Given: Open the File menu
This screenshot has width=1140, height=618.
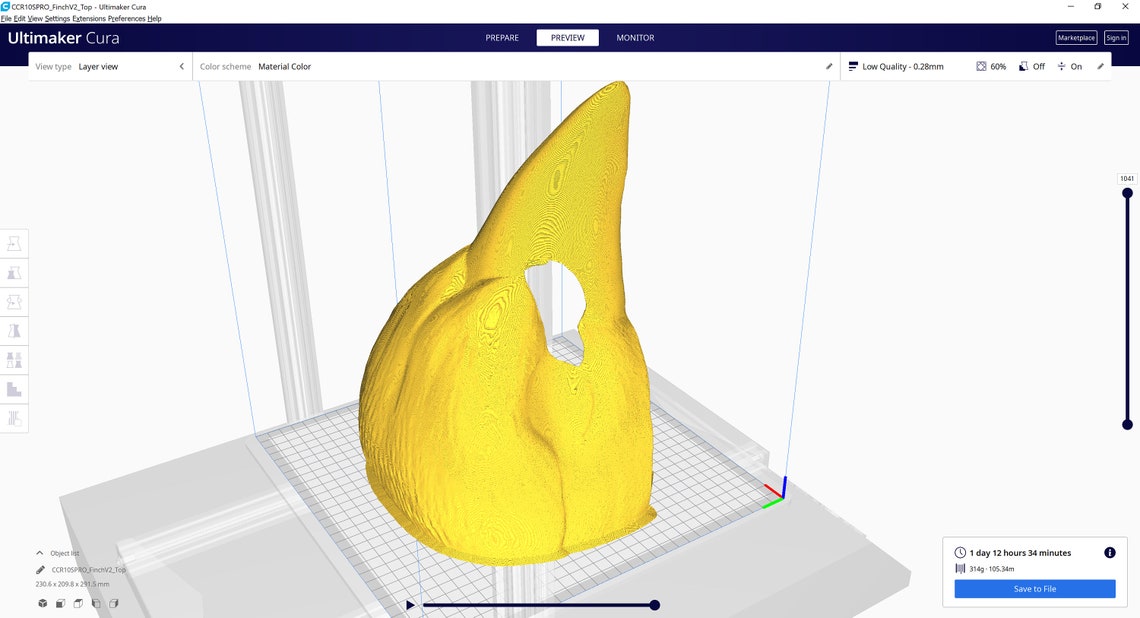Looking at the screenshot, I should pyautogui.click(x=6, y=18).
